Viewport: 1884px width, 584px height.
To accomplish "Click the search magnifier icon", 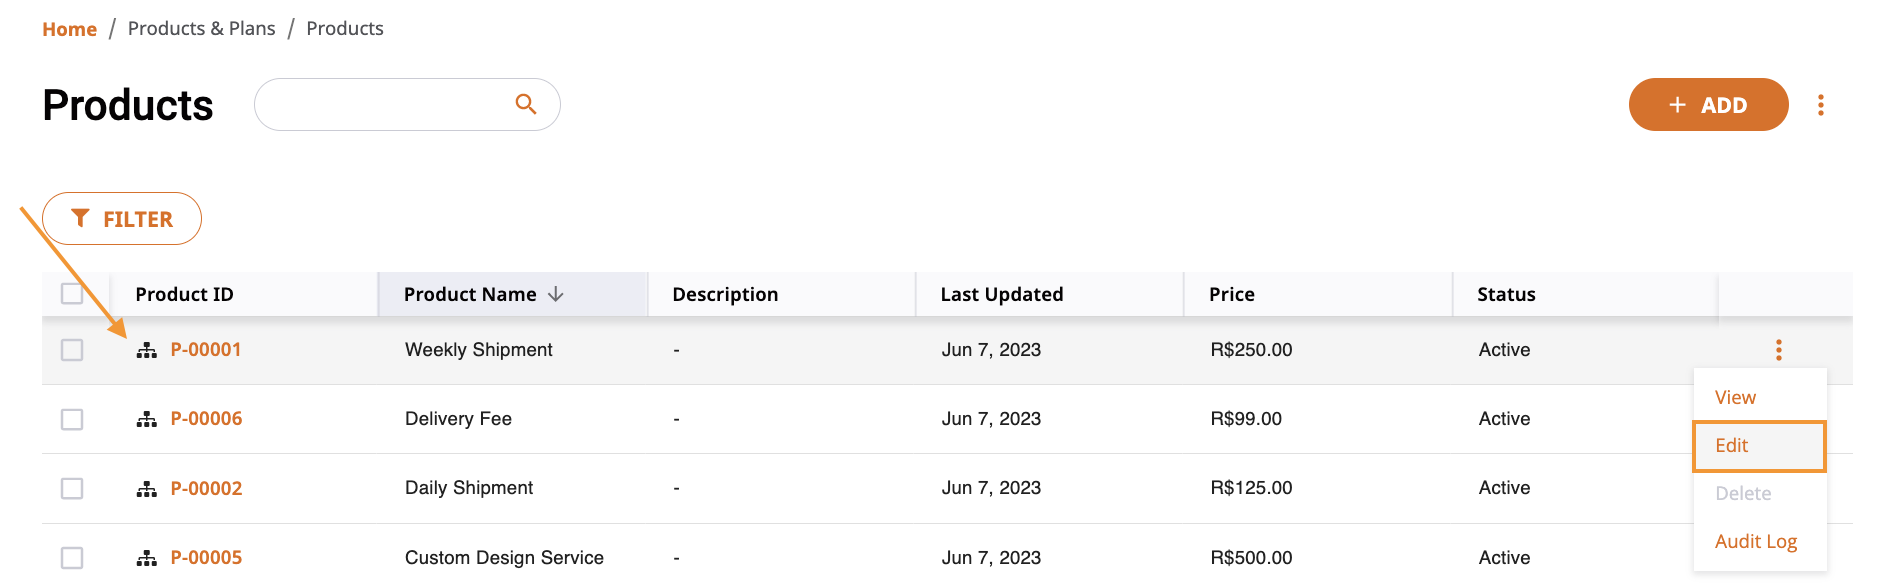I will point(526,104).
